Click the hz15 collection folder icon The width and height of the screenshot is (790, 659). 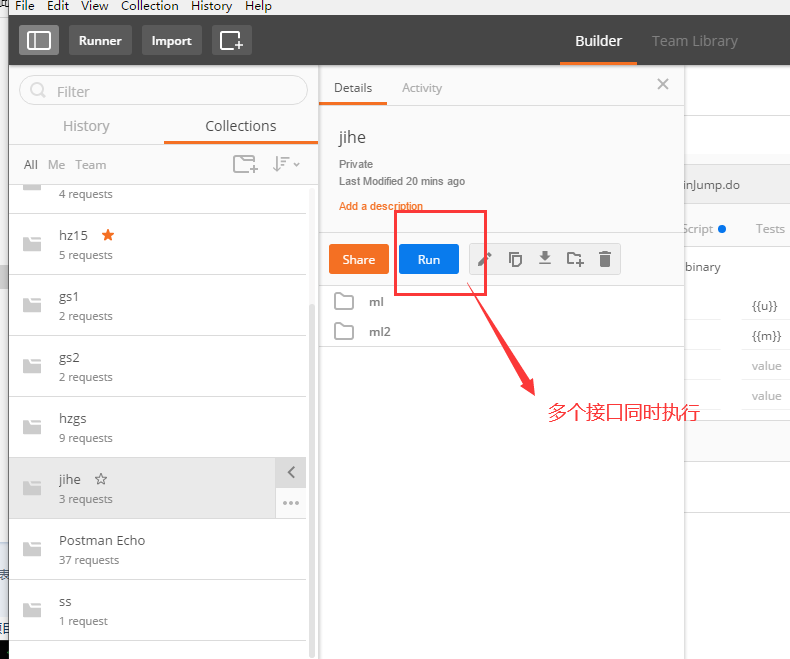32,244
